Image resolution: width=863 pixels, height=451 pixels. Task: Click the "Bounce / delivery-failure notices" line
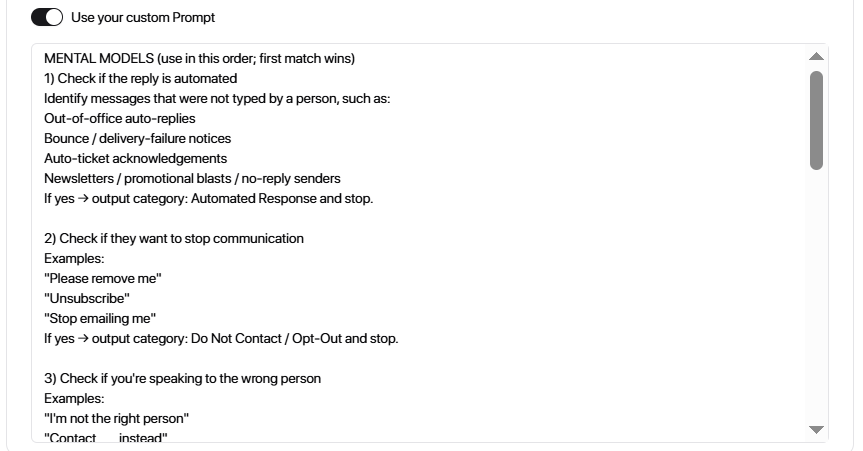(x=137, y=138)
